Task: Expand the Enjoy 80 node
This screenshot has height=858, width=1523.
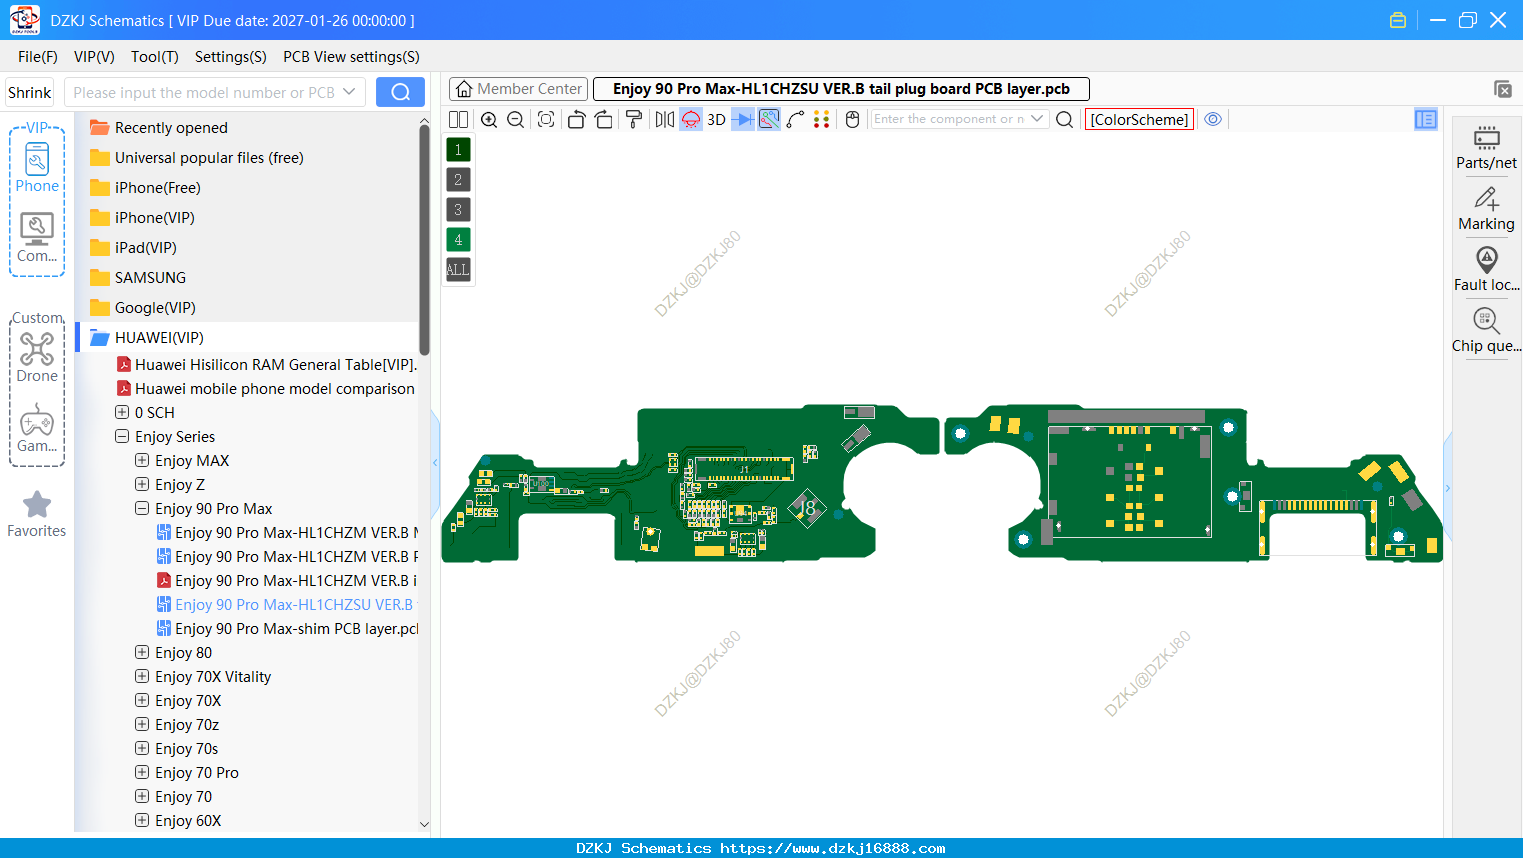Action: [x=142, y=652]
